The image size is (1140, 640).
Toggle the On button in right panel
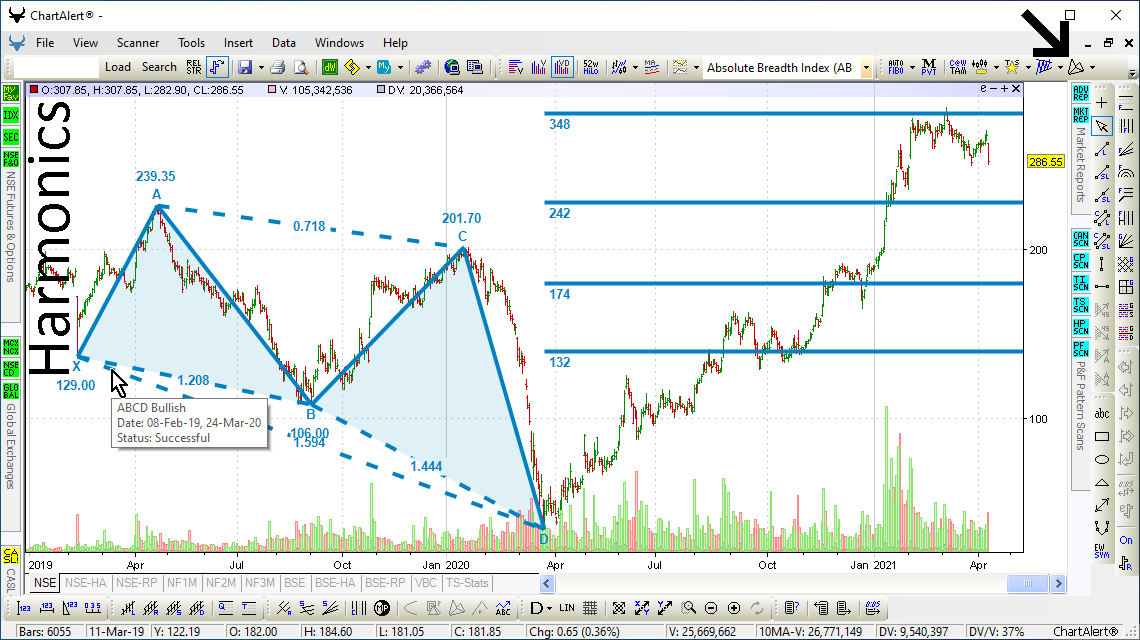(x=1126, y=540)
